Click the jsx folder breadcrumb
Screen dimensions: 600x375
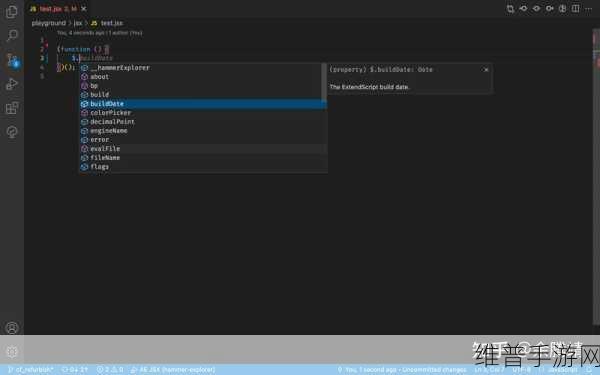pos(78,23)
